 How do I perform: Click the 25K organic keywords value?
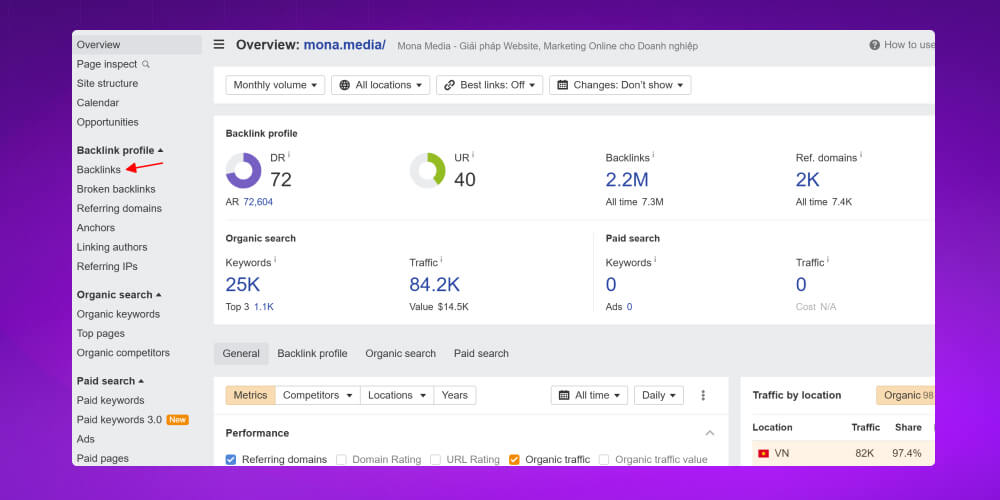pos(243,285)
